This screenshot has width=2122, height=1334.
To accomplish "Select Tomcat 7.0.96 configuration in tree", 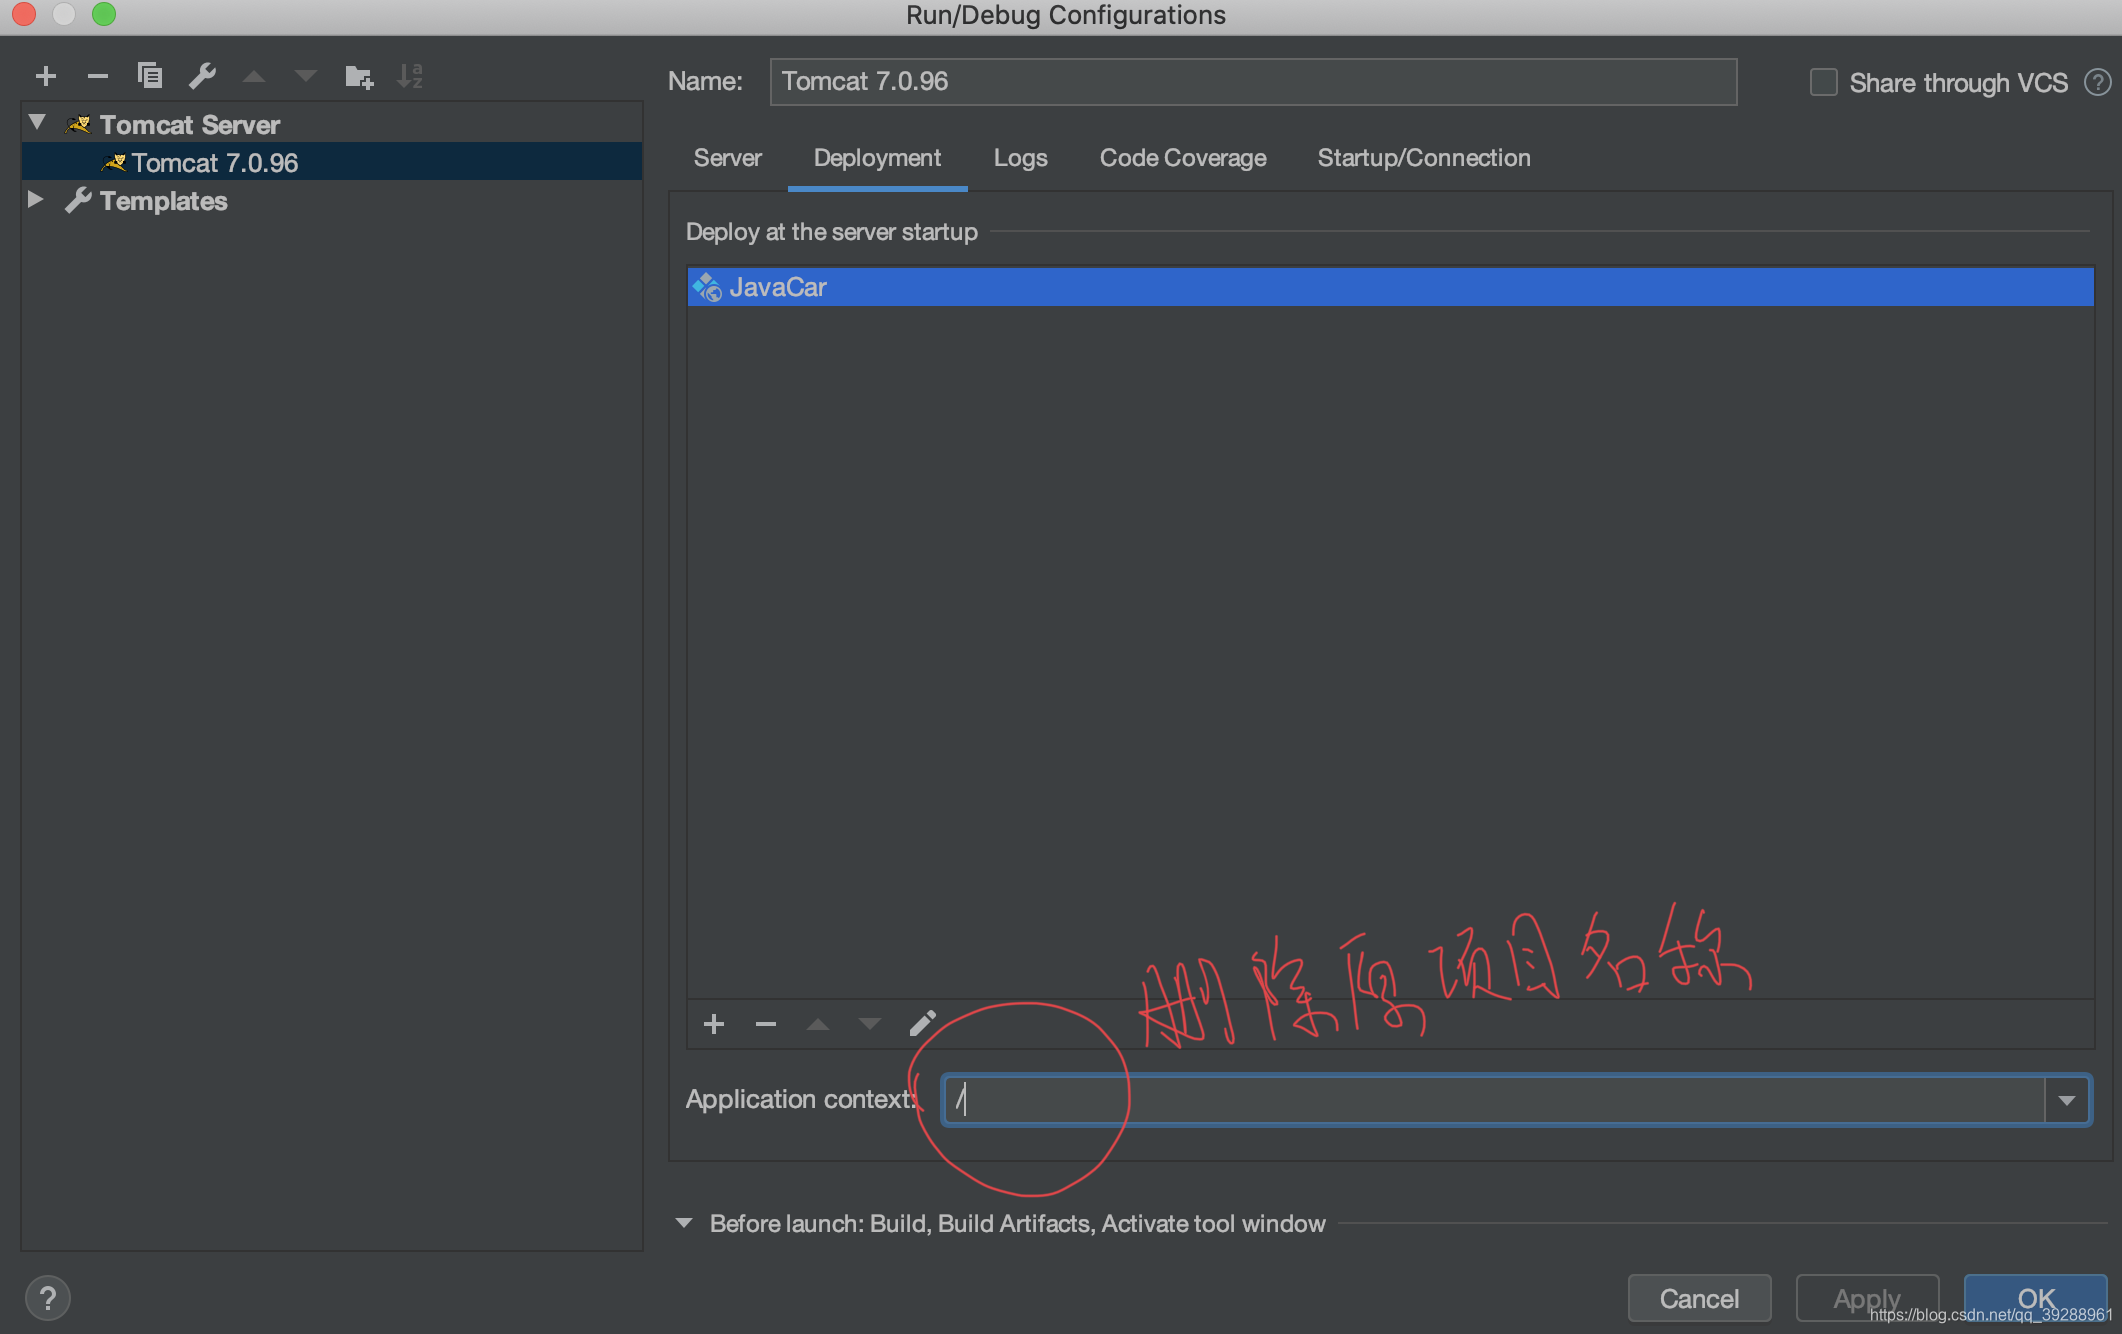I will coord(332,162).
